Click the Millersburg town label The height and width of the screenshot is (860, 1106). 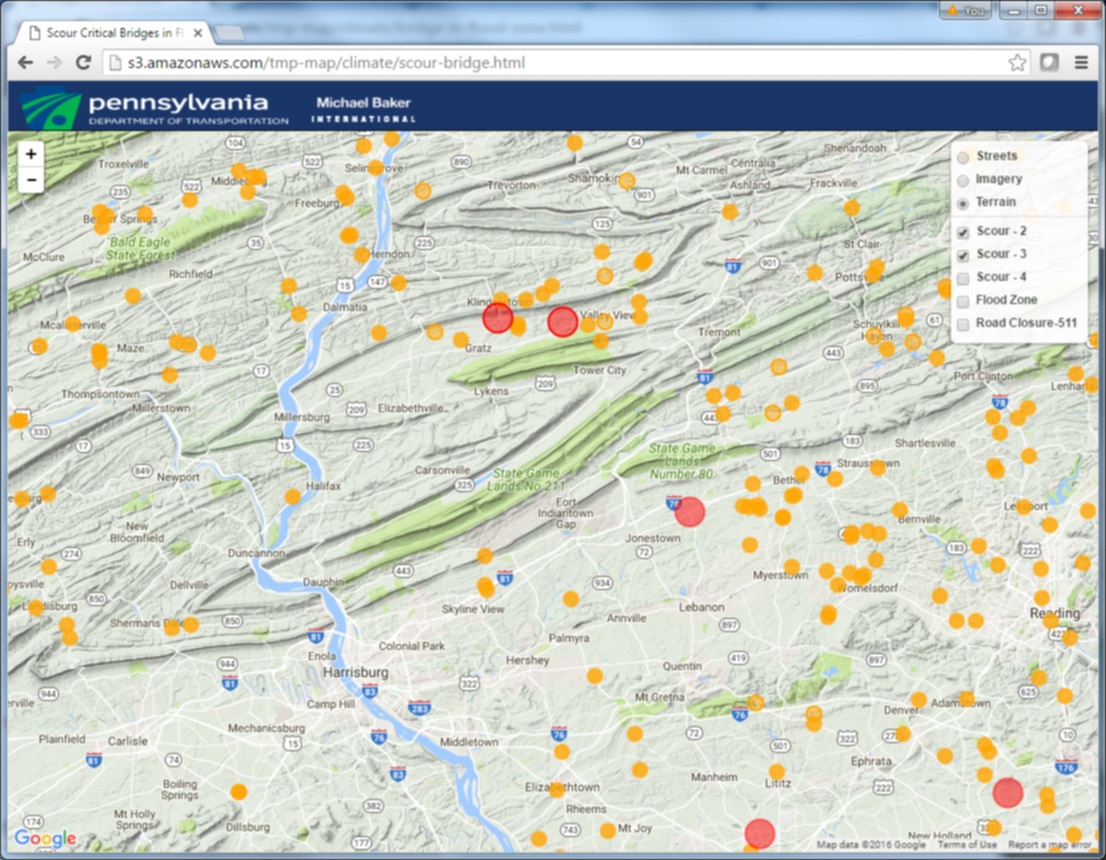(x=302, y=417)
